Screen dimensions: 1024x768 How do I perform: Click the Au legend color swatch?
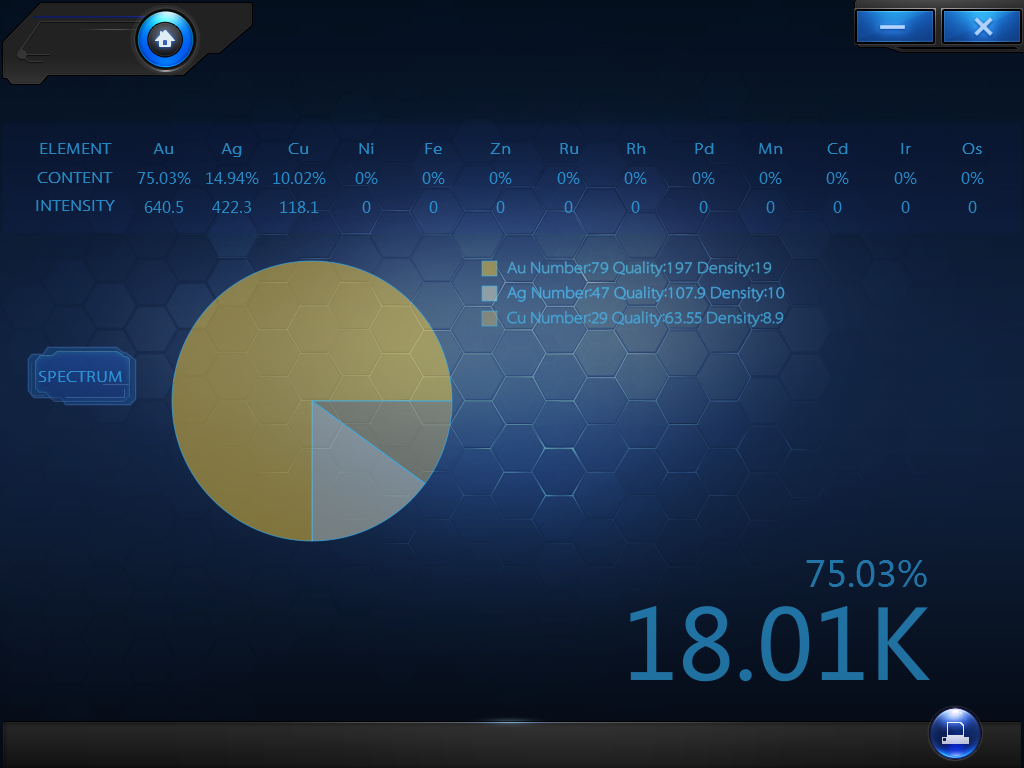(x=489, y=268)
